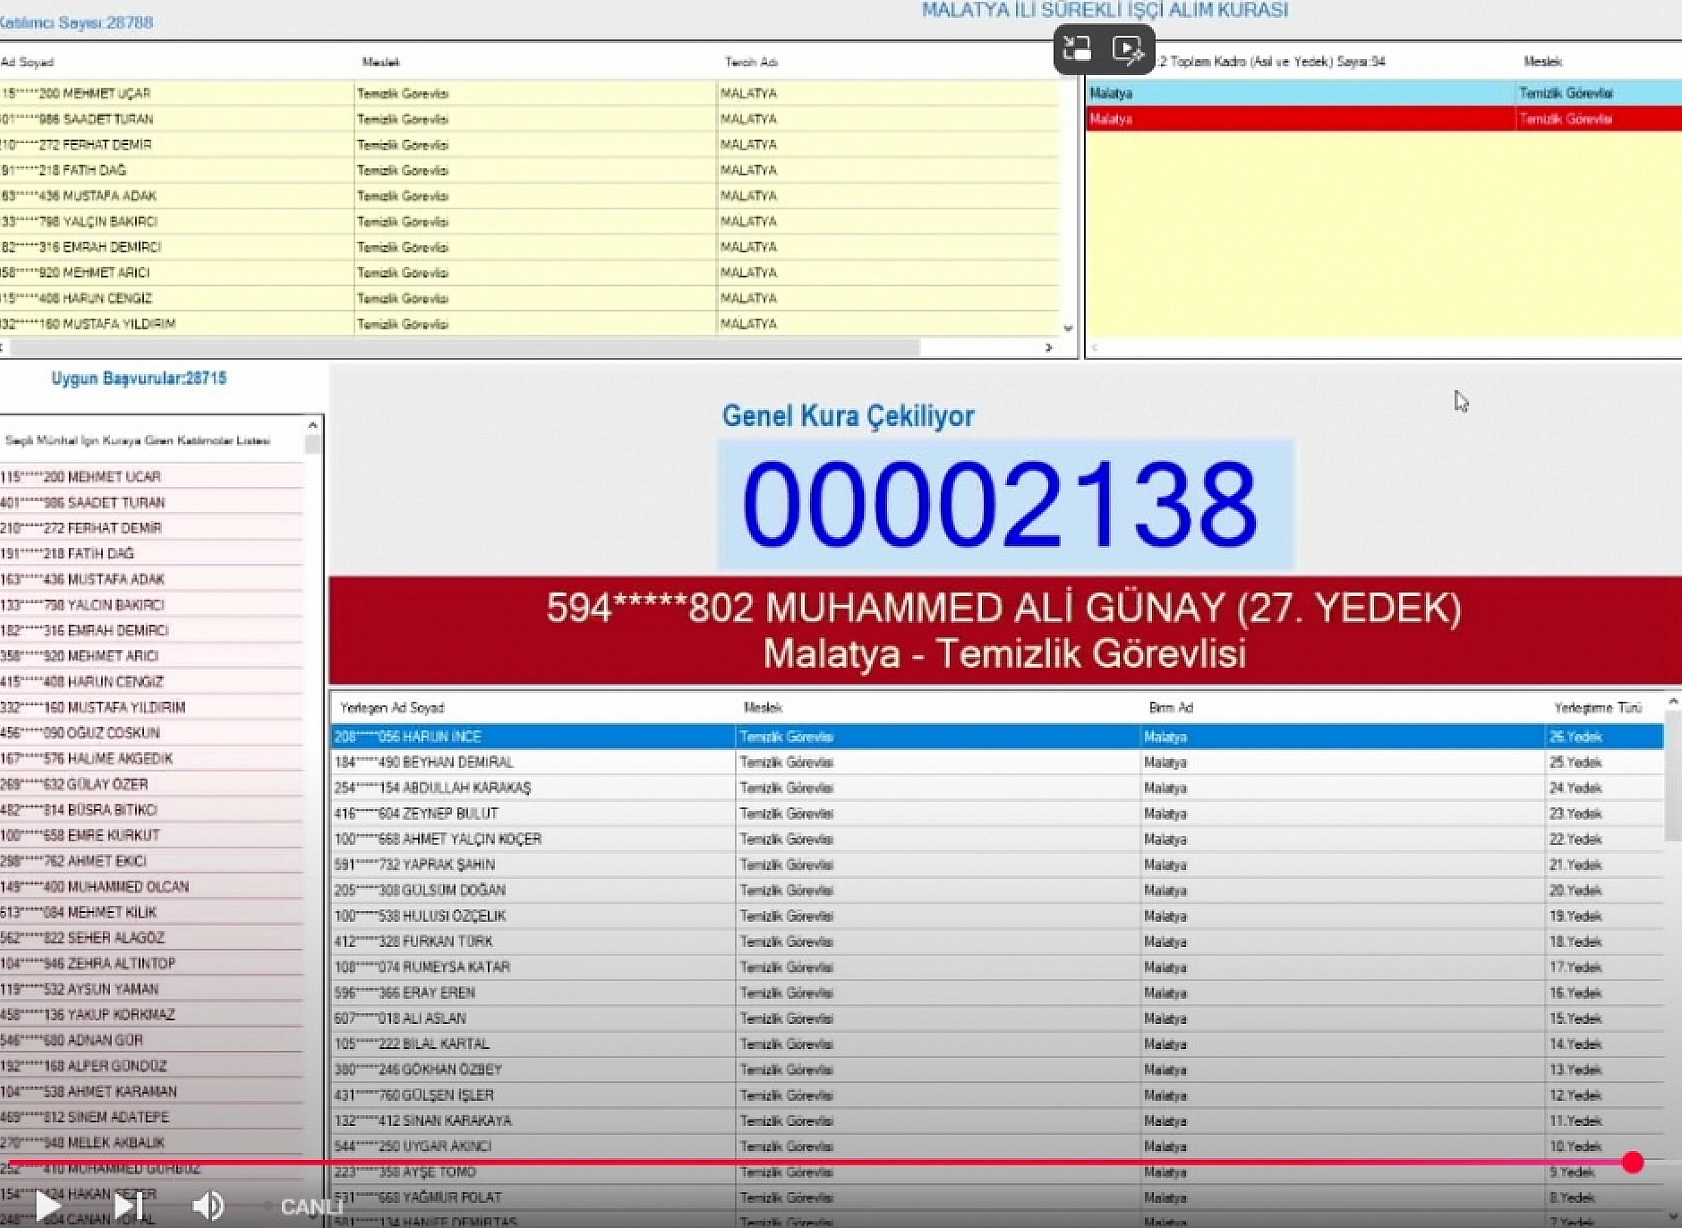Skip to the next video
The width and height of the screenshot is (1682, 1228).
pos(124,1204)
